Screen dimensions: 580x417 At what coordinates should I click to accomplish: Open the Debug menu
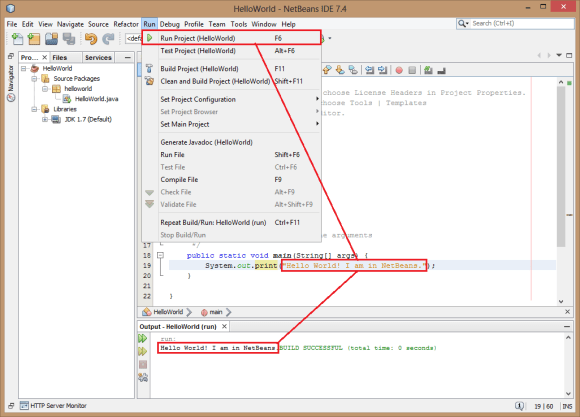point(170,24)
